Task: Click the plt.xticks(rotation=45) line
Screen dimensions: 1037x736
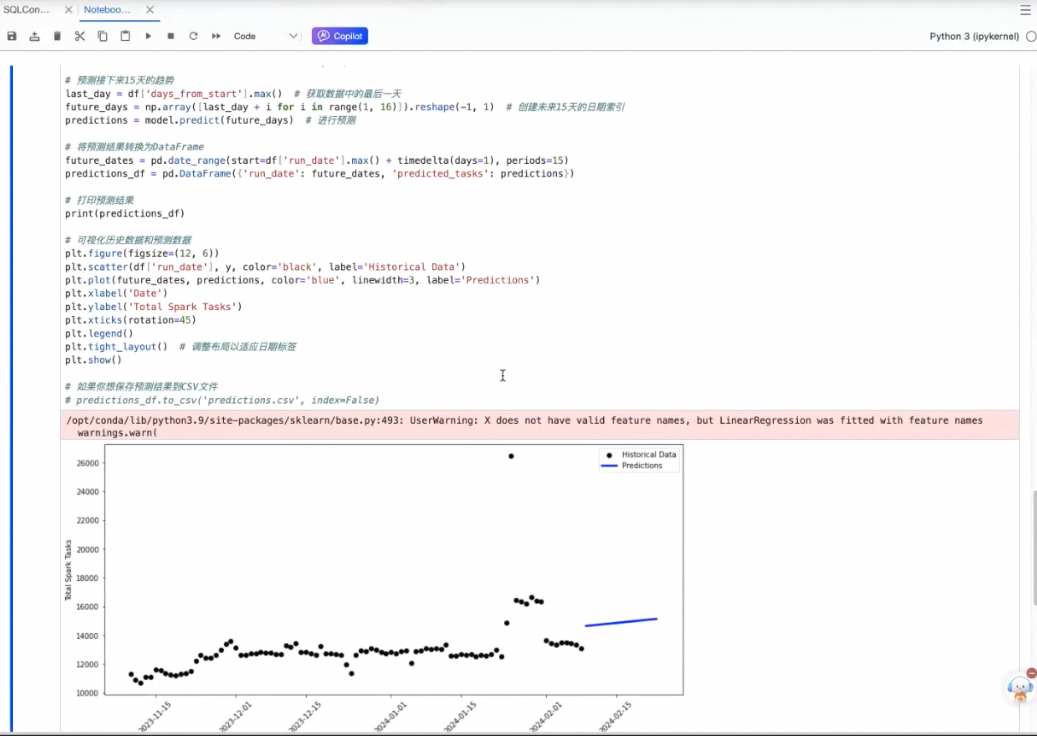Action: pos(130,320)
